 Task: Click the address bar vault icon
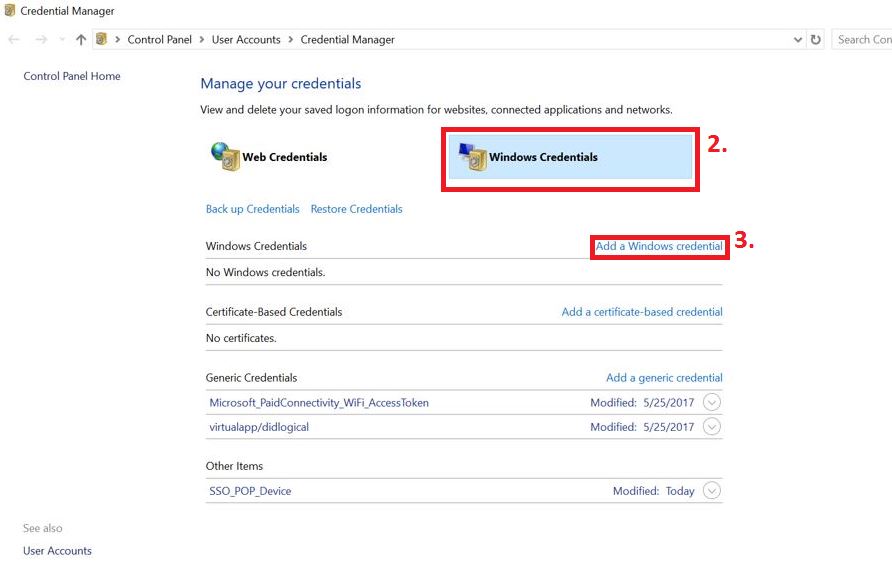101,39
